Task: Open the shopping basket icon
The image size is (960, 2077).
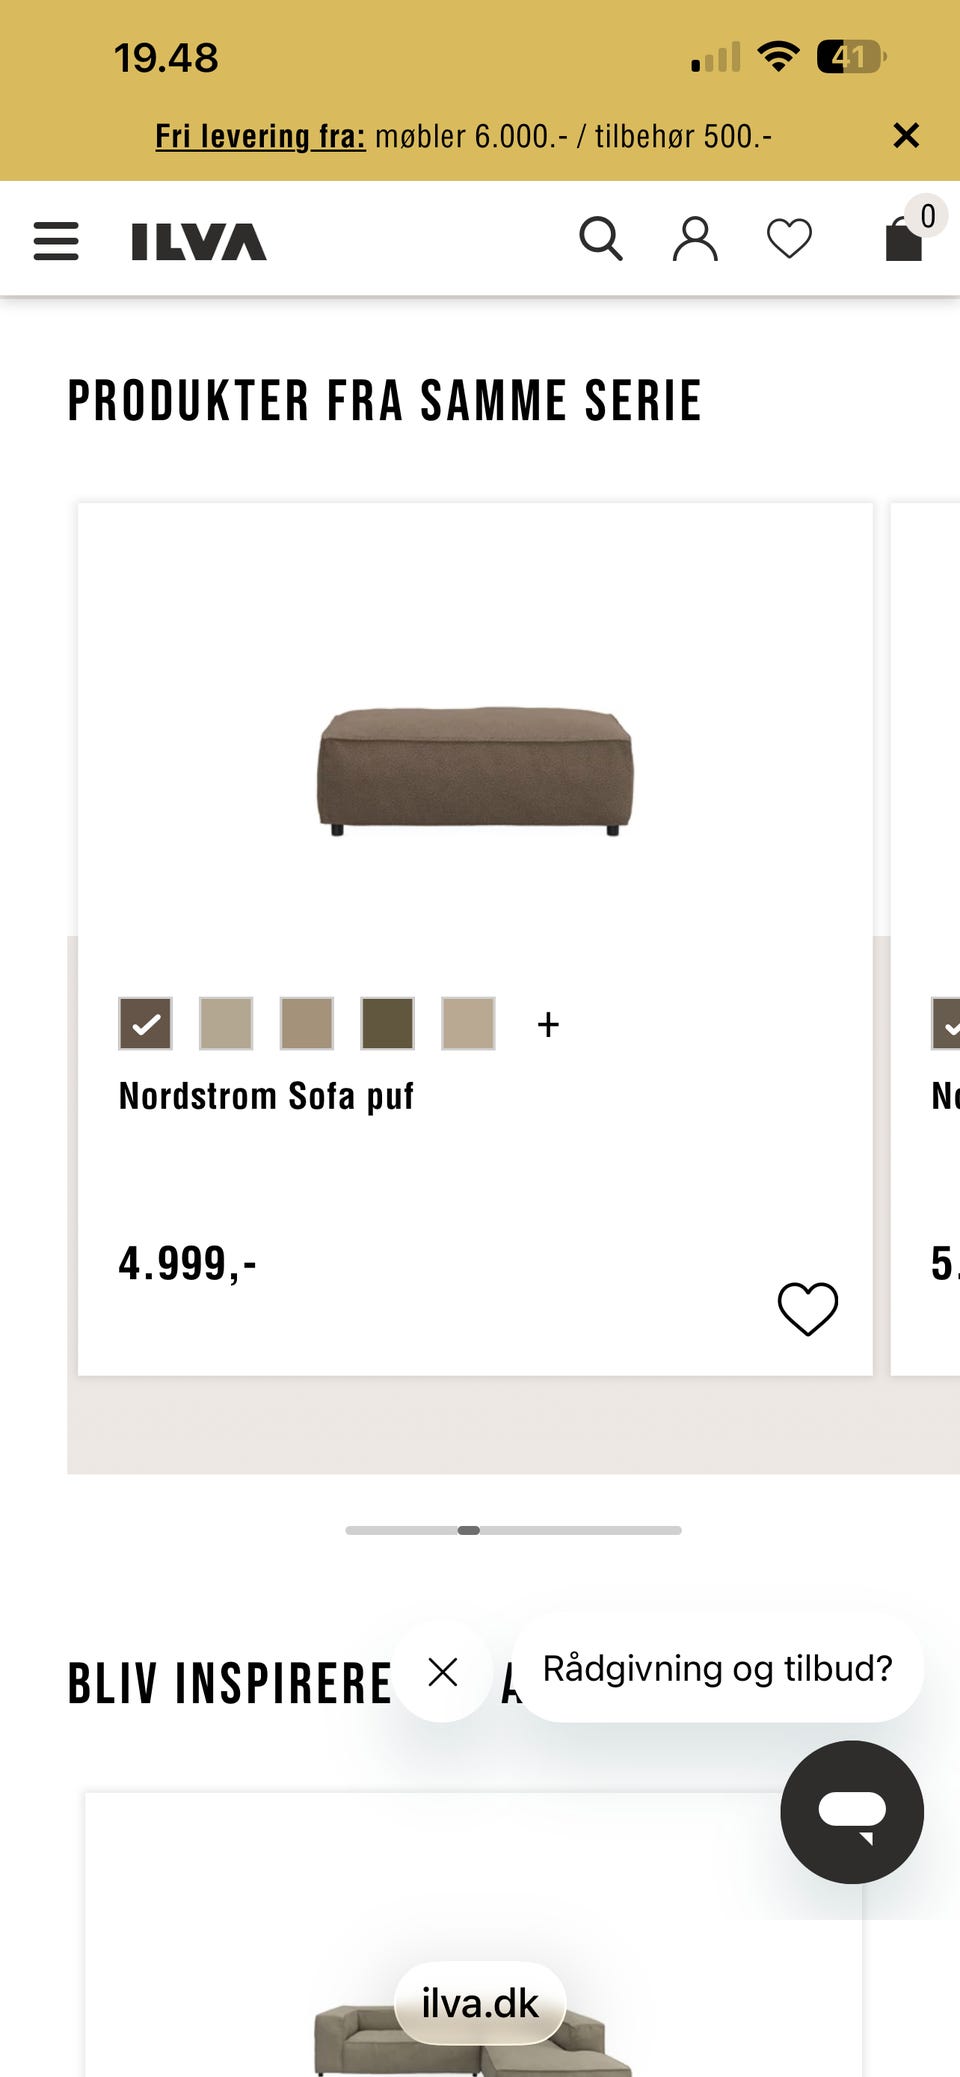Action: coord(903,240)
